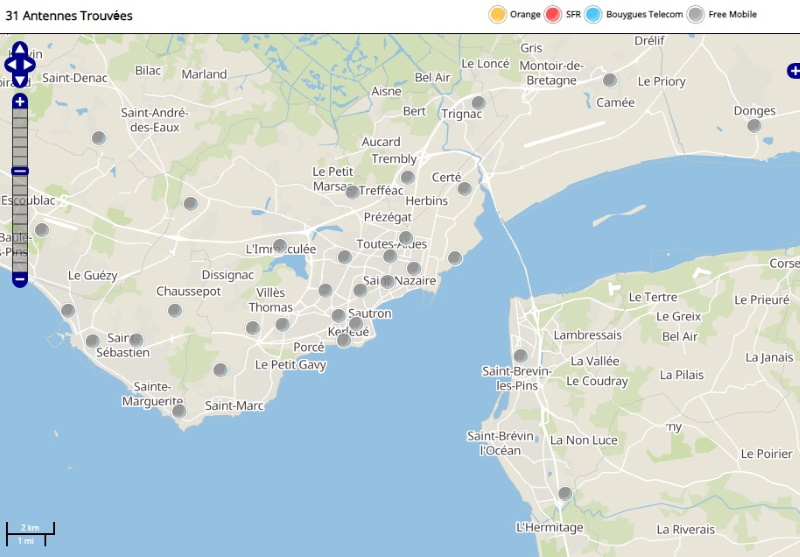Zoom in with the plus button
800x557 pixels.
[x=20, y=102]
